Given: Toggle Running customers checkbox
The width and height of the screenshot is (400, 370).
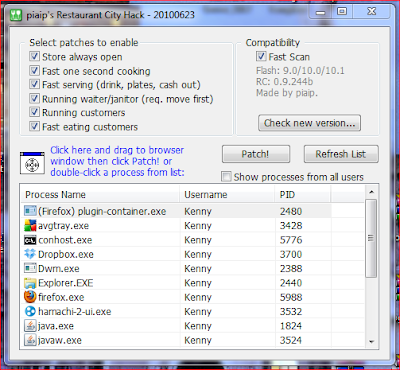Looking at the screenshot, I should [x=34, y=112].
